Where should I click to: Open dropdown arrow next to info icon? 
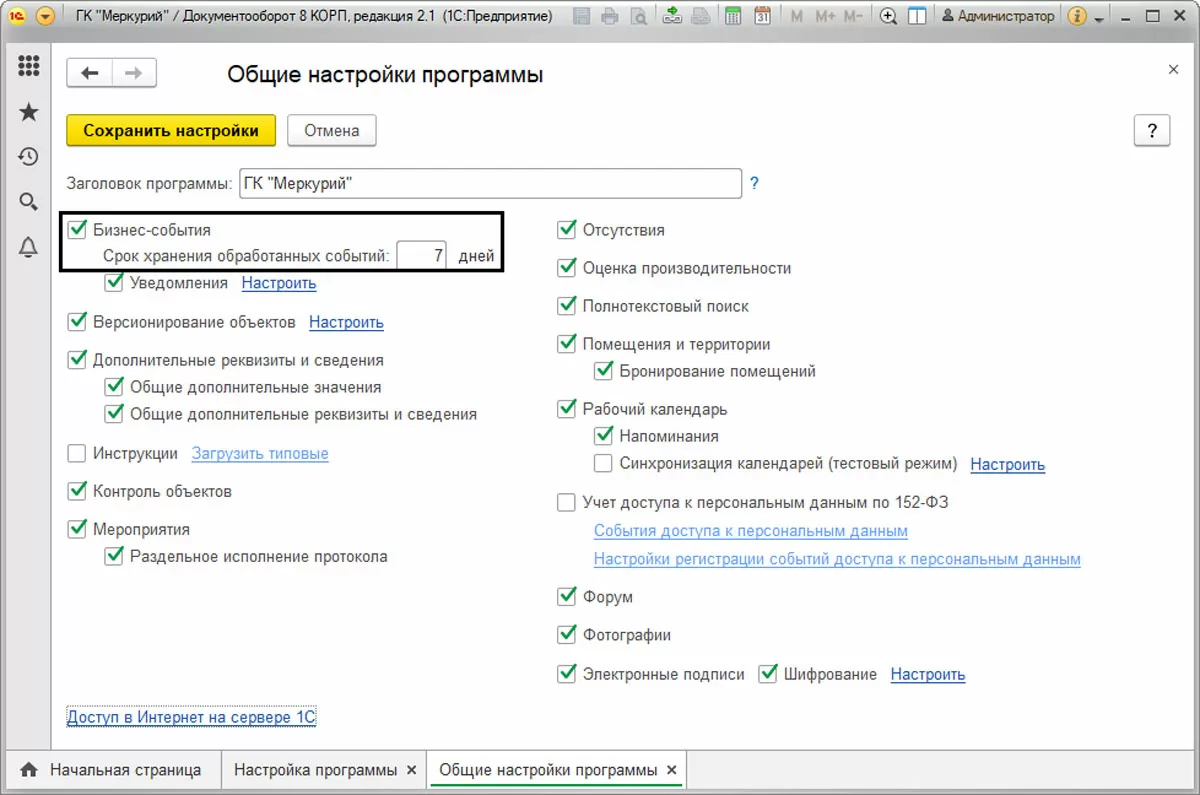click(1099, 18)
